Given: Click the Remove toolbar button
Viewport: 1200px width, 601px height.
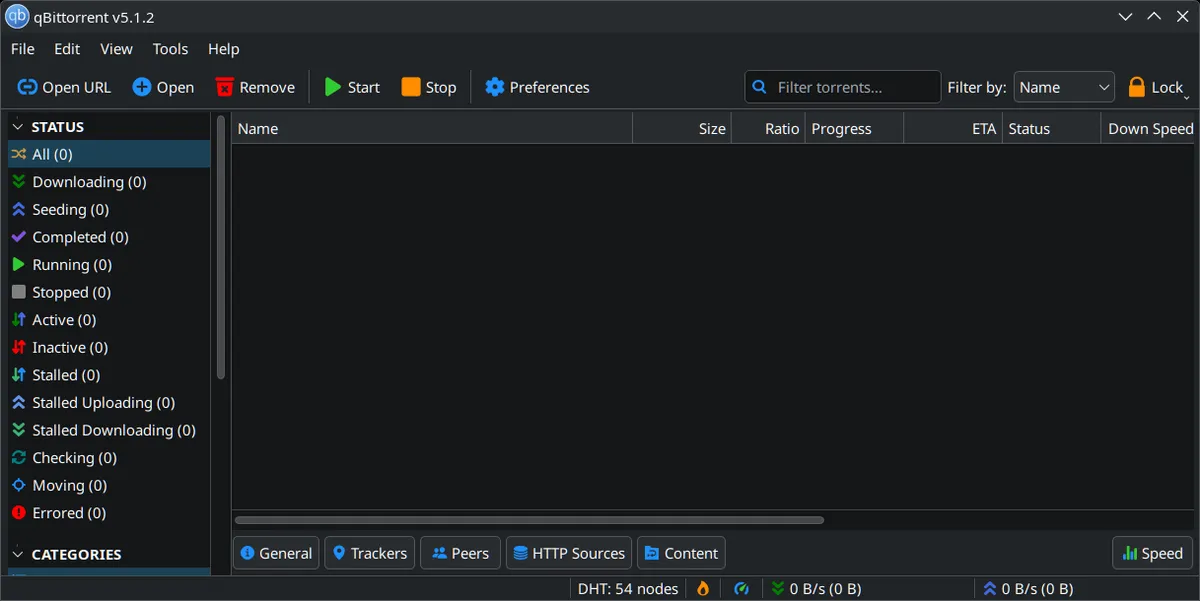Looking at the screenshot, I should pyautogui.click(x=255, y=87).
